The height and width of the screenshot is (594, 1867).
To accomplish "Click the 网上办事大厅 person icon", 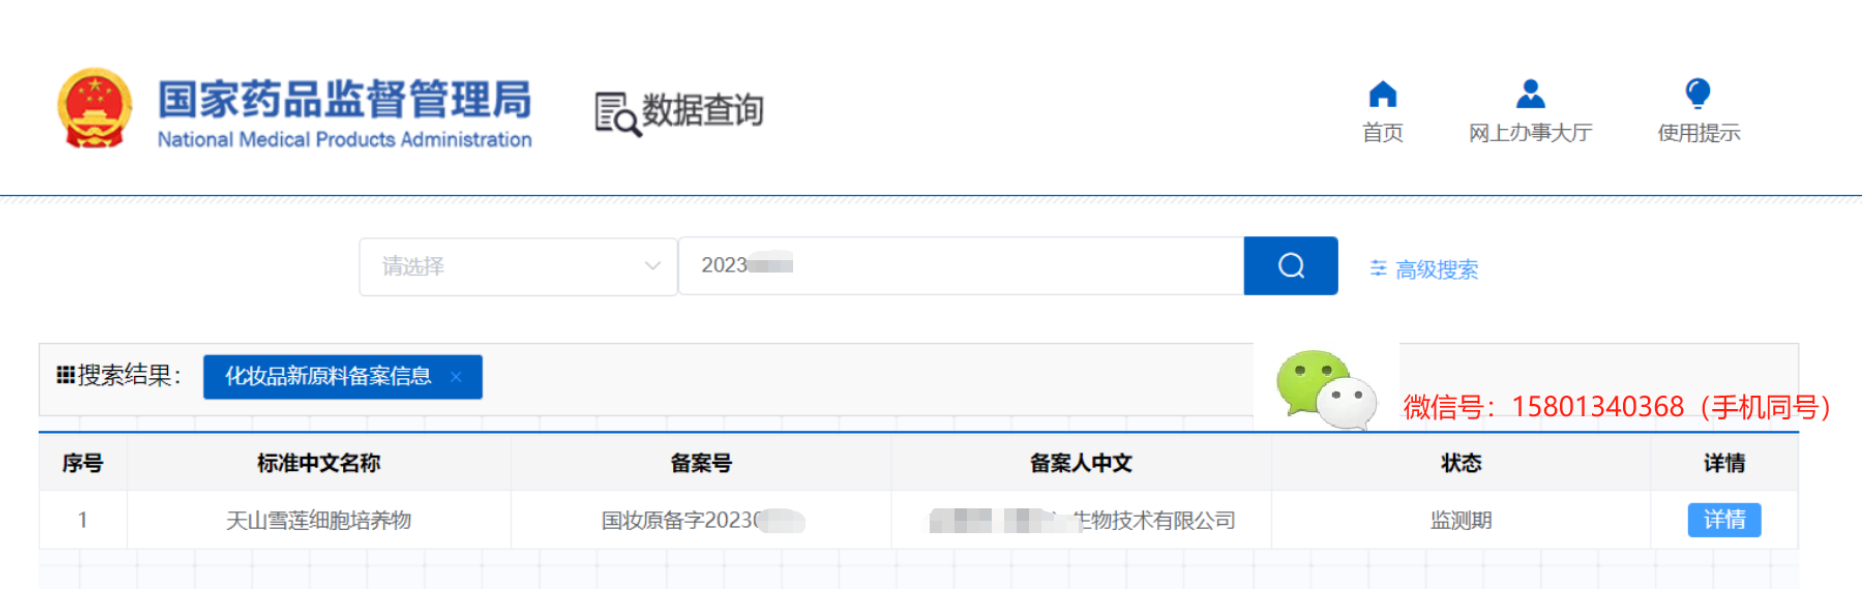I will point(1529,95).
